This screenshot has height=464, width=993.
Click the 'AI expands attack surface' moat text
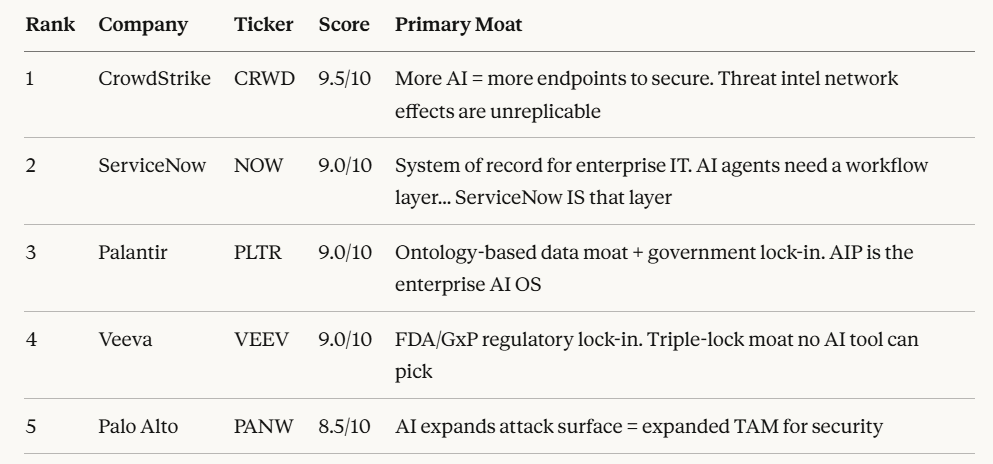[x=639, y=427]
